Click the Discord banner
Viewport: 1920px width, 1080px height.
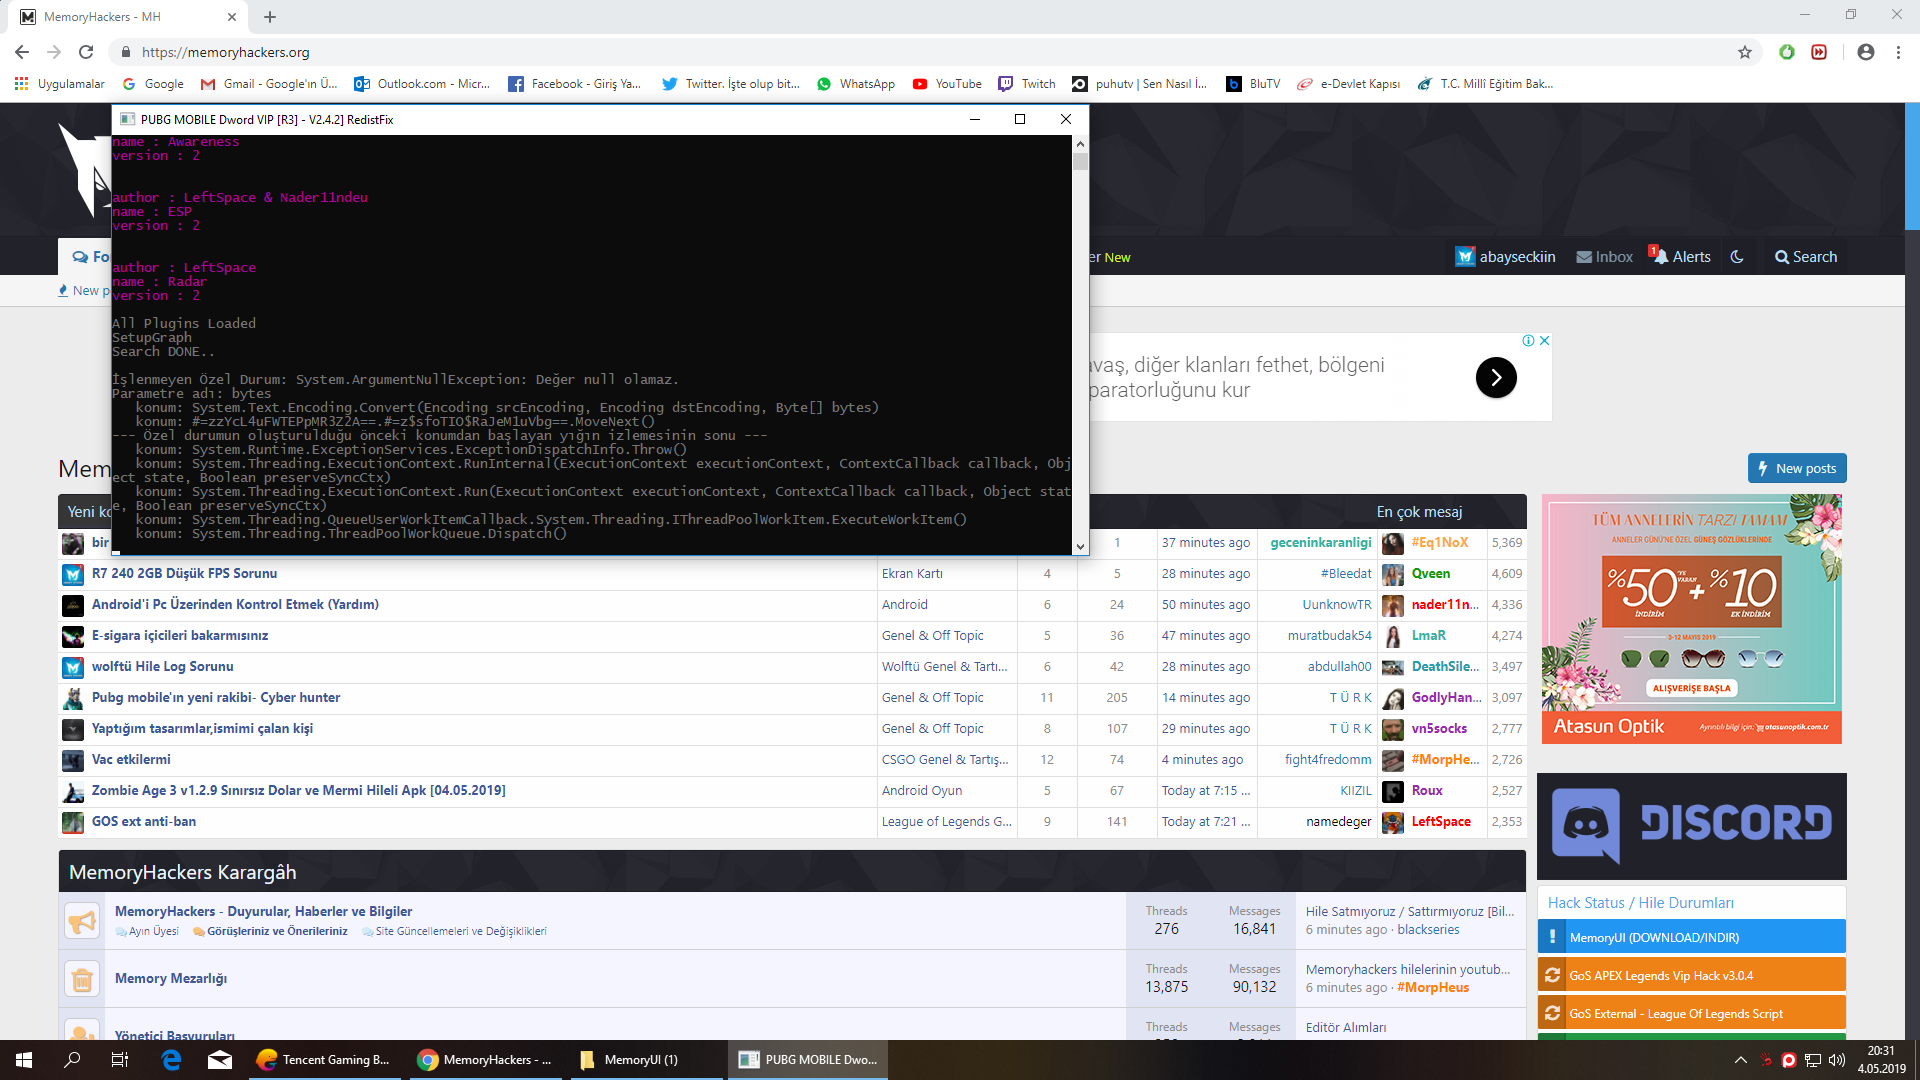[x=1691, y=826]
